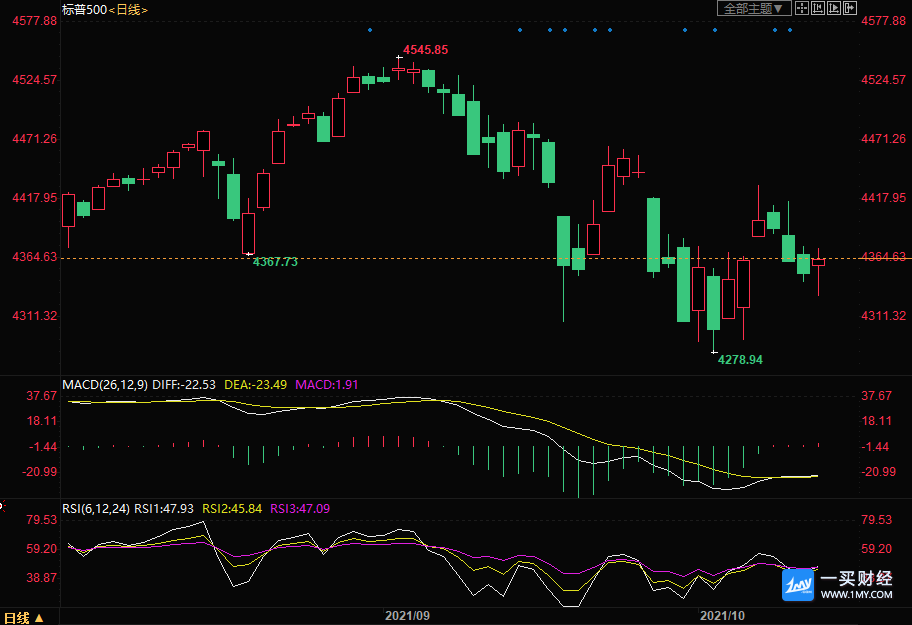The image size is (912, 625).
Task: Click the DEA:-23.49 value
Action: coord(255,385)
